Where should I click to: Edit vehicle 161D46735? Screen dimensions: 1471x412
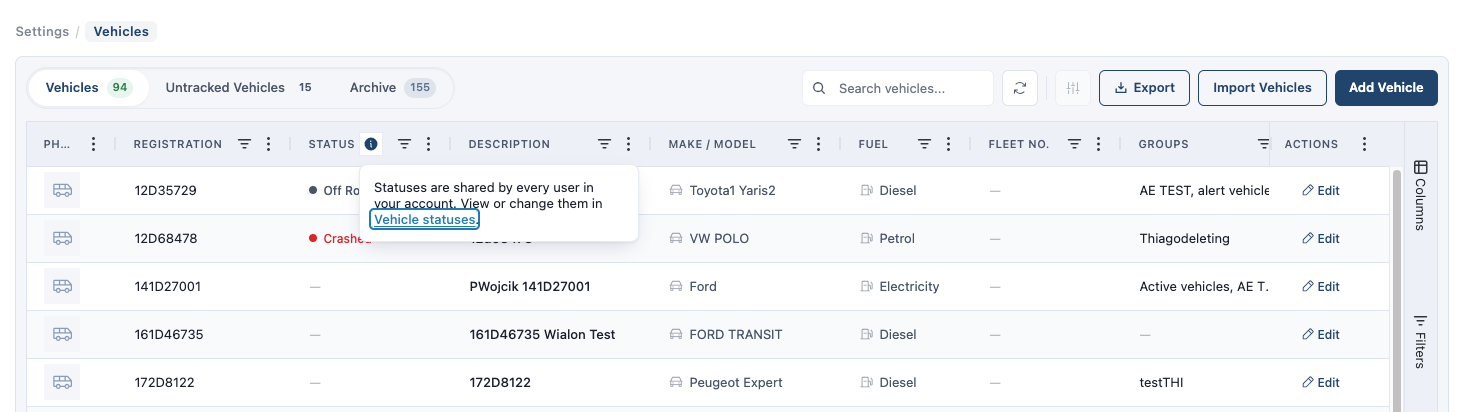(1321, 334)
